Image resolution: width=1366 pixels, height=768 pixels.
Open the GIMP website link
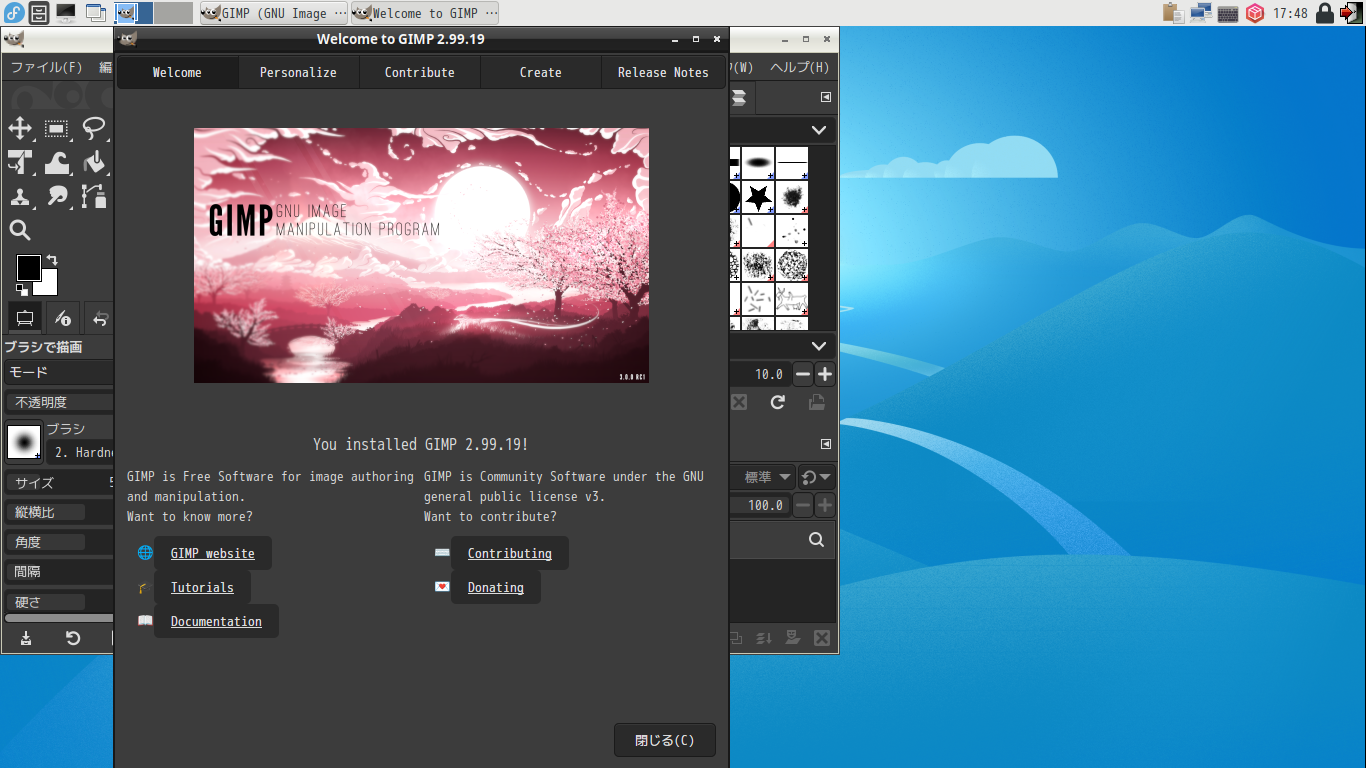tap(212, 553)
